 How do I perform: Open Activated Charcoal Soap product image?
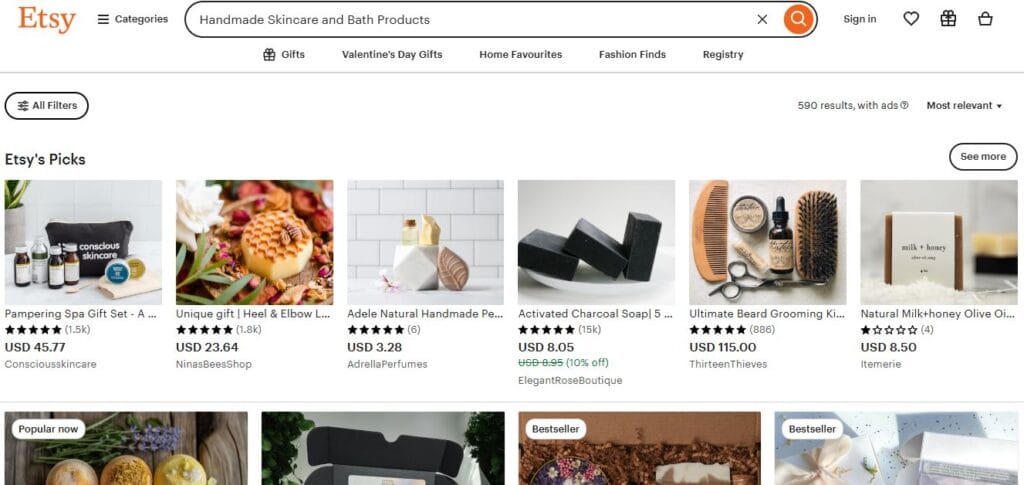coord(596,242)
